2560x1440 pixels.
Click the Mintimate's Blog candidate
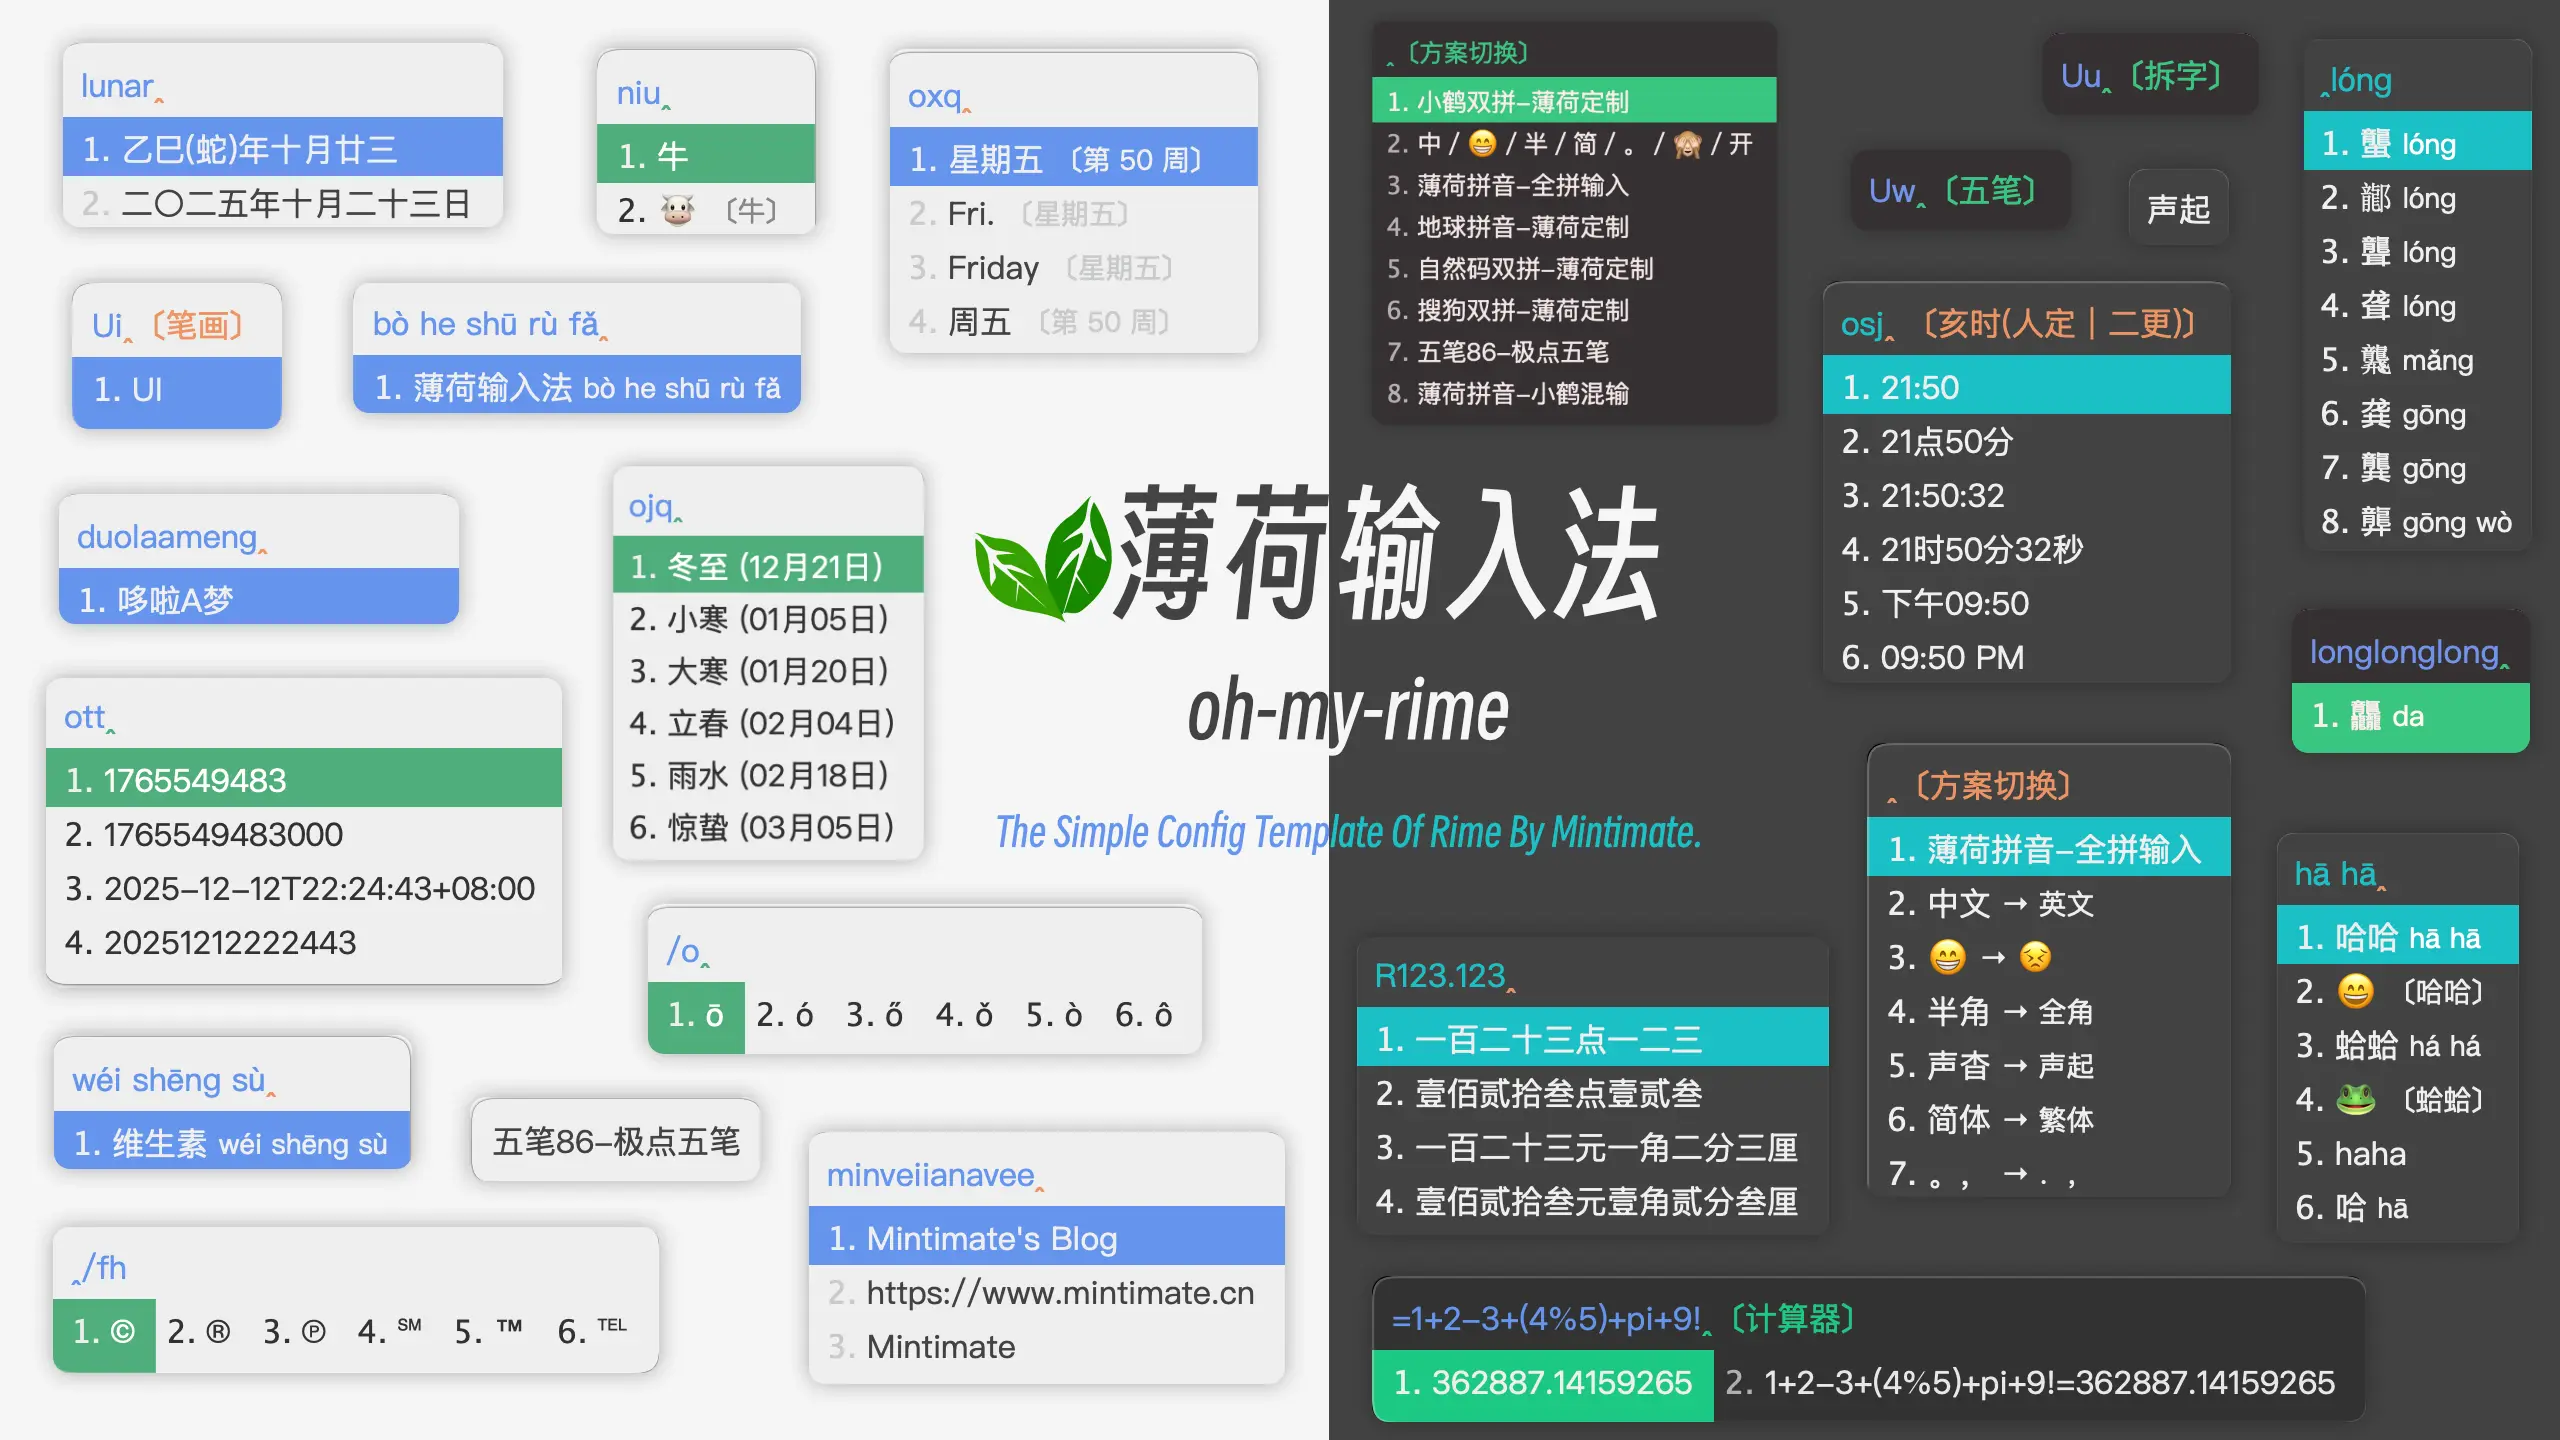(973, 1238)
